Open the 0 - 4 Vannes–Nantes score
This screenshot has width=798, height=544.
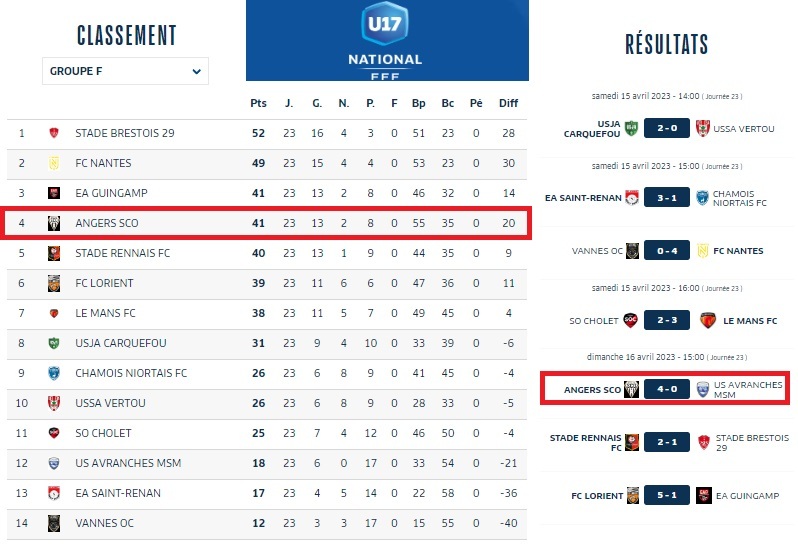pyautogui.click(x=666, y=251)
